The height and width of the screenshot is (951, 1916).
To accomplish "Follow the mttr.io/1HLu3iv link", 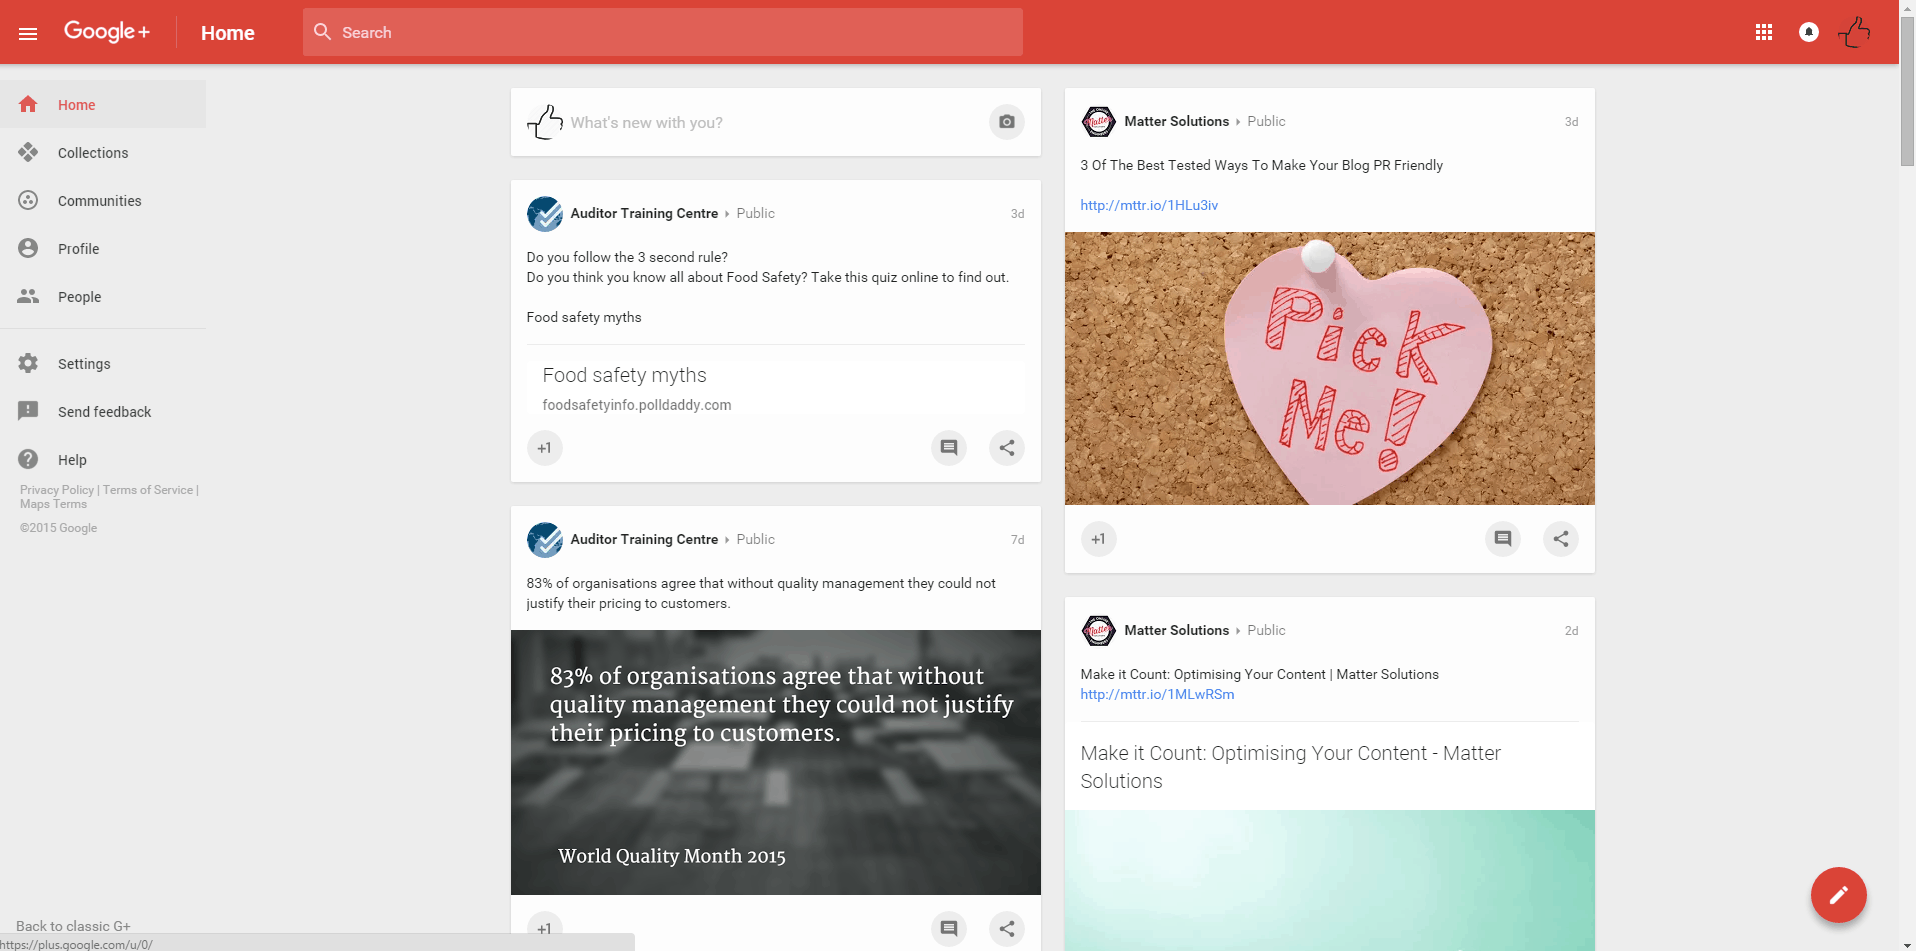I will pyautogui.click(x=1148, y=205).
